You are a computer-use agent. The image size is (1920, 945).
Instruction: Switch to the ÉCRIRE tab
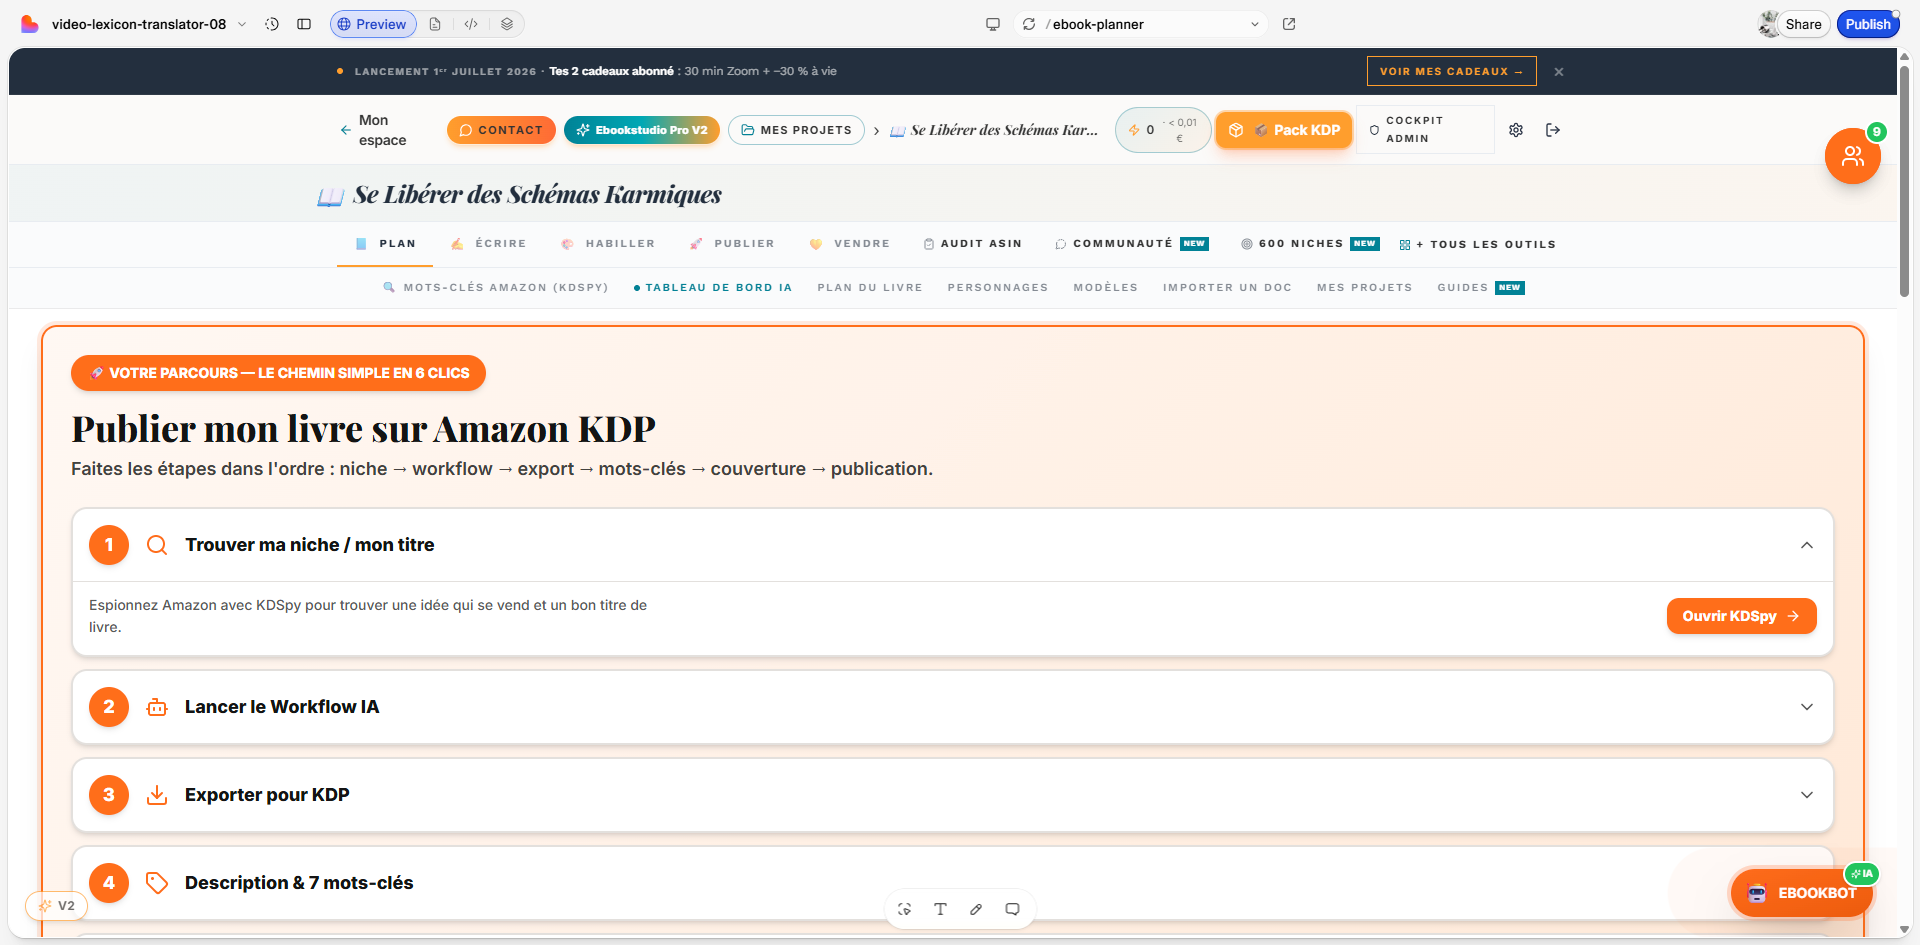[488, 244]
